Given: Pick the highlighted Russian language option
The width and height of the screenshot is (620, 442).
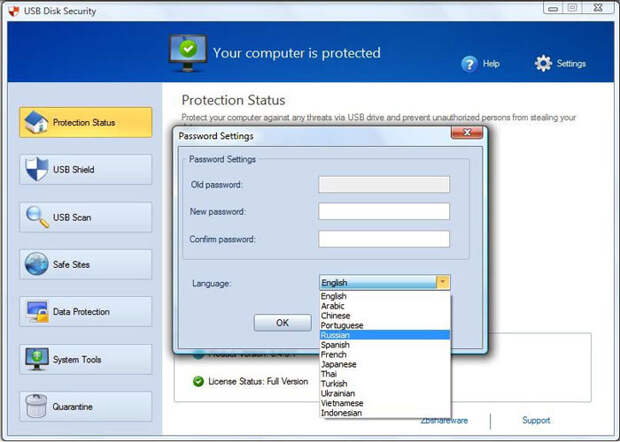Looking at the screenshot, I should pyautogui.click(x=385, y=335).
